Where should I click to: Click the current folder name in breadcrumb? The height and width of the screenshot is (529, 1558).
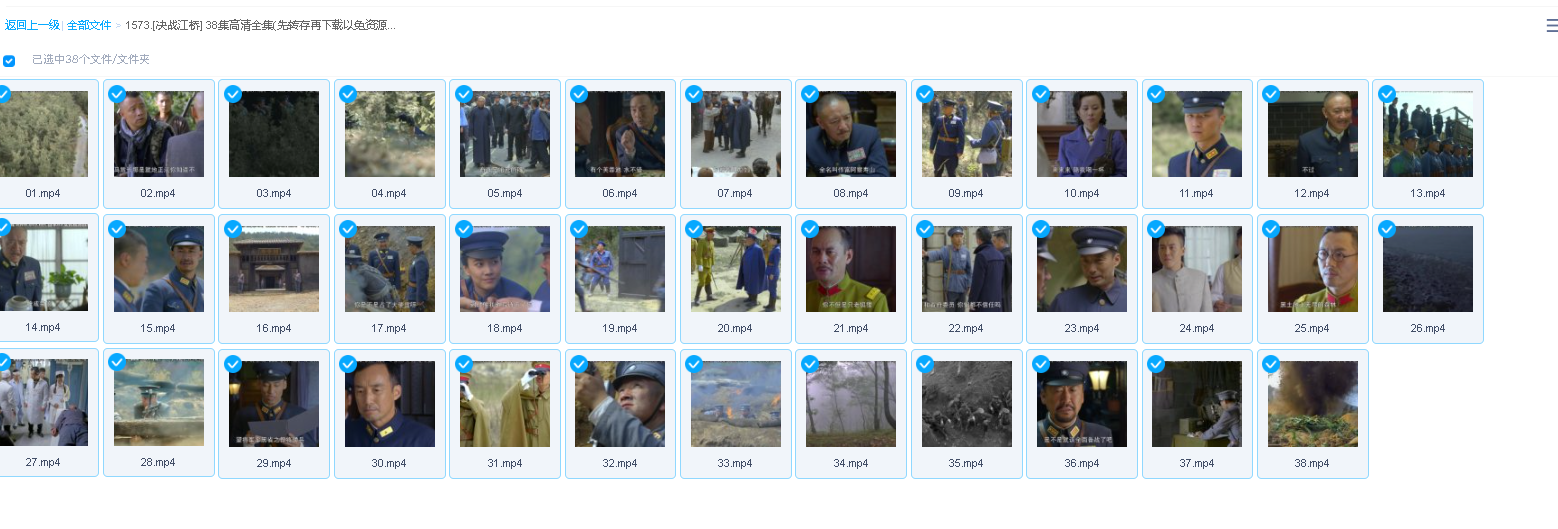tap(260, 25)
